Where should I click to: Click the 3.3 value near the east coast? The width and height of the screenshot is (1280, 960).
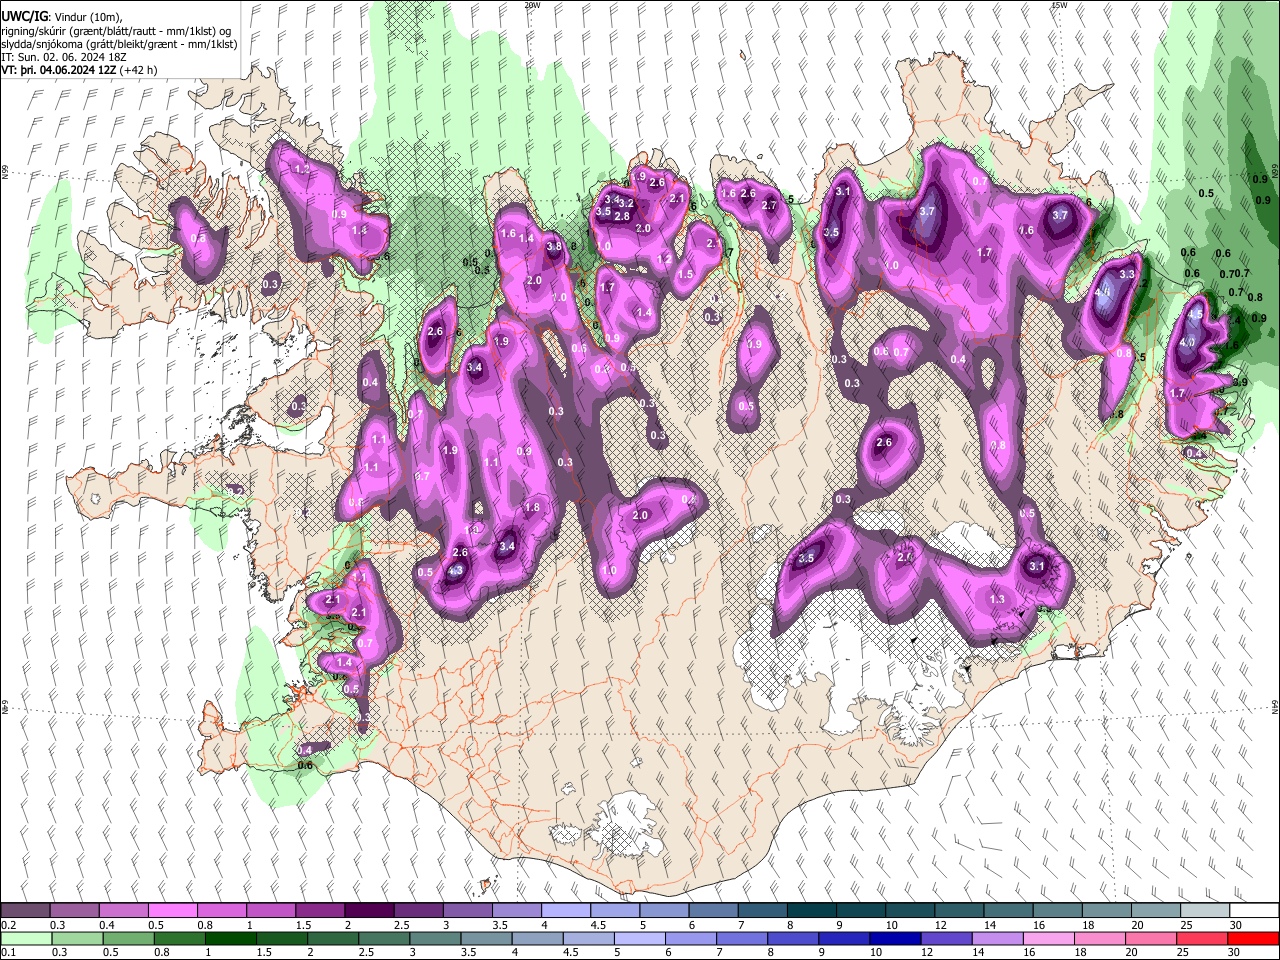pyautogui.click(x=1127, y=274)
